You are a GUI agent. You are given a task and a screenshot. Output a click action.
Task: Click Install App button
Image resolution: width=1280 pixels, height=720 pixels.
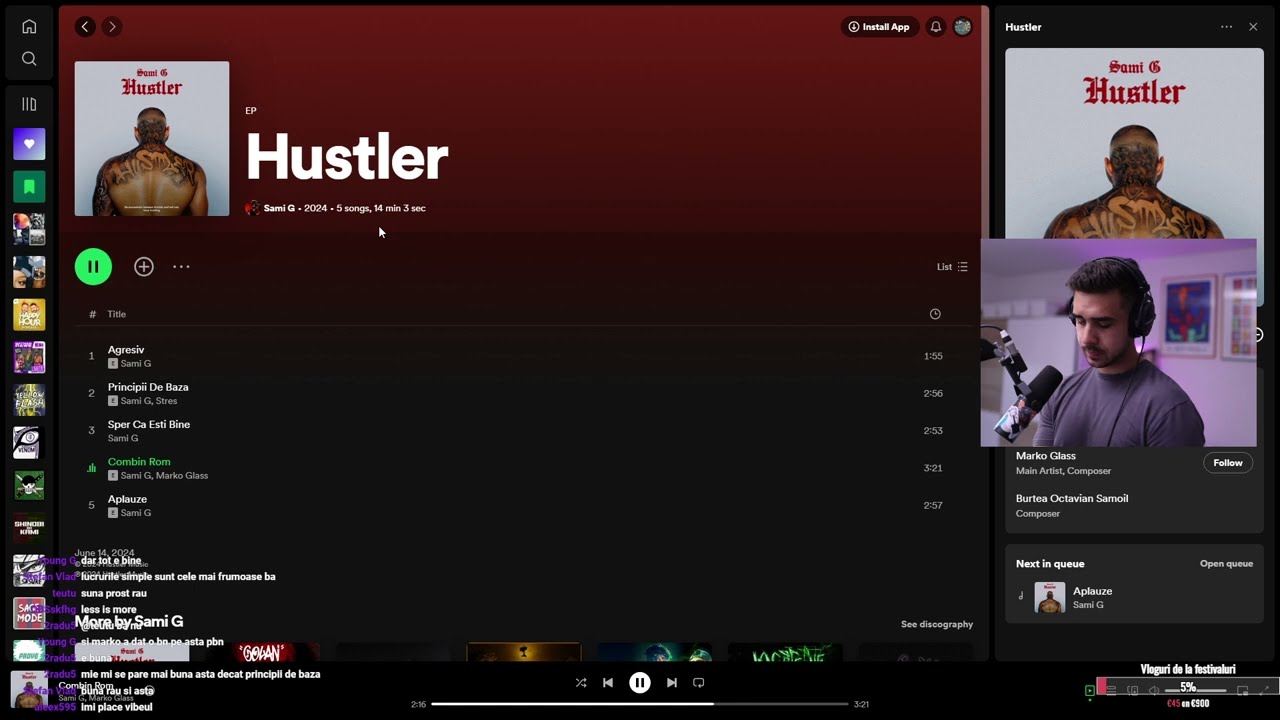click(879, 27)
